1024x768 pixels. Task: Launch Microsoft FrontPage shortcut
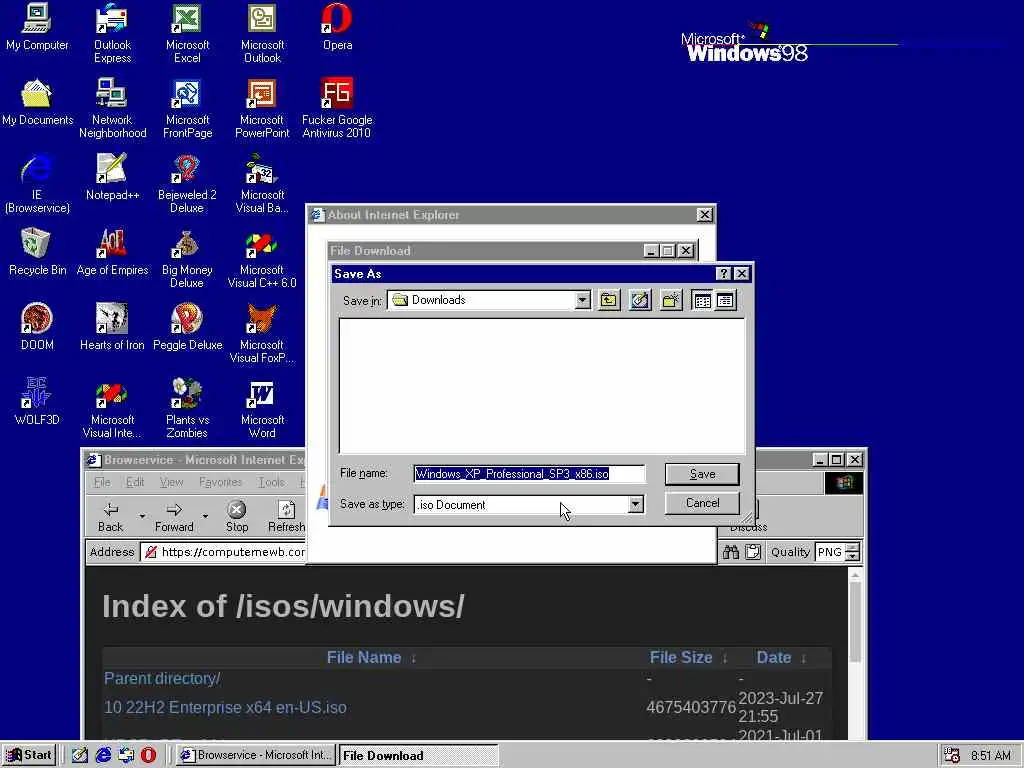pyautogui.click(x=187, y=108)
